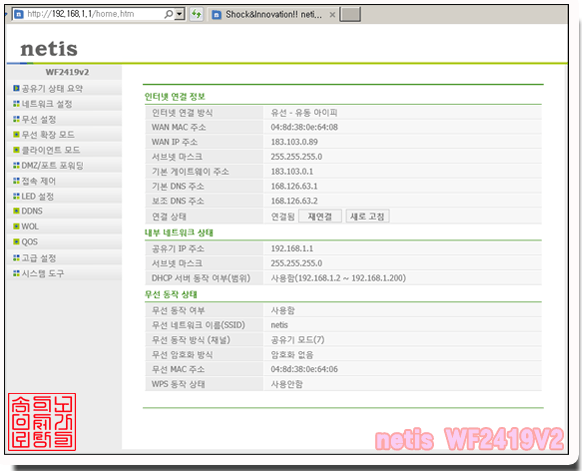The height and width of the screenshot is (471, 582).
Task: Click the 재연결 reconnect button
Action: [320, 216]
